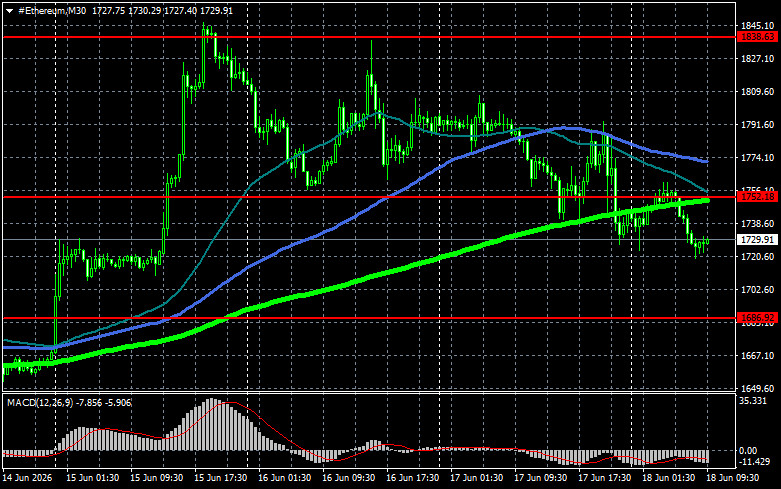
Task: Click the 1649.60 price axis label
Action: 758,388
